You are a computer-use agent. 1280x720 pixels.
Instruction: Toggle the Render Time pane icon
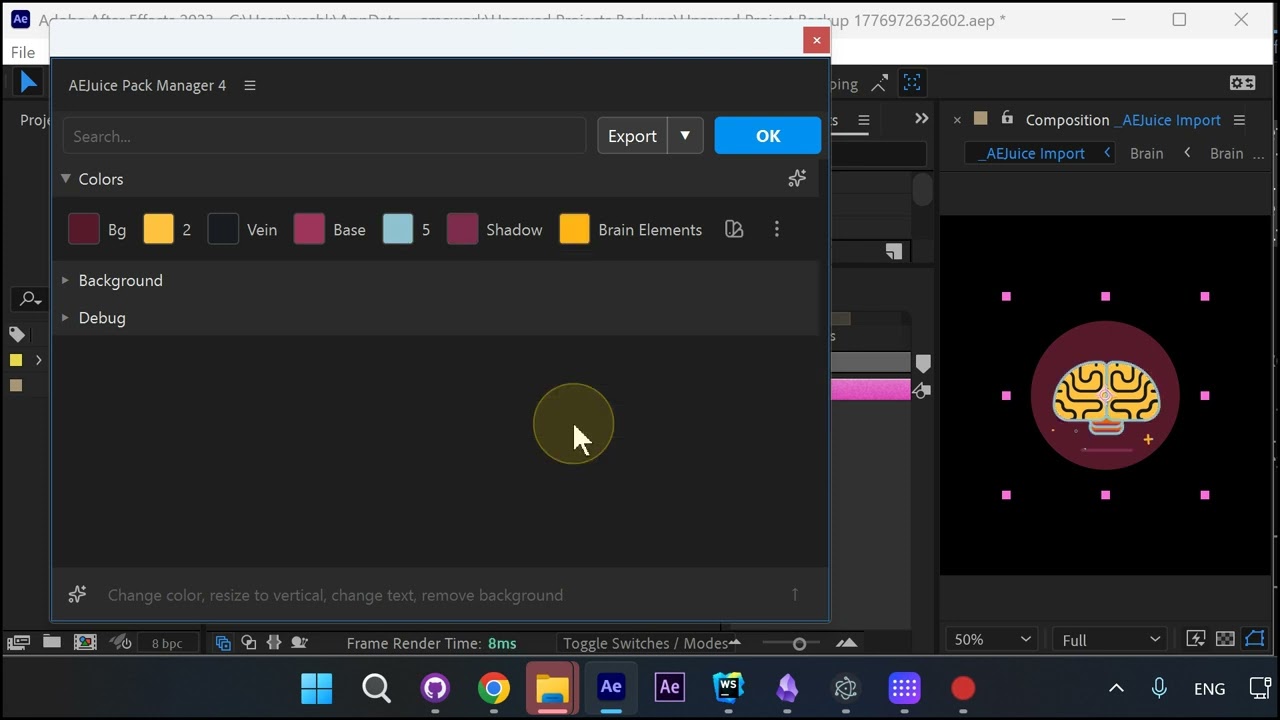[299, 643]
